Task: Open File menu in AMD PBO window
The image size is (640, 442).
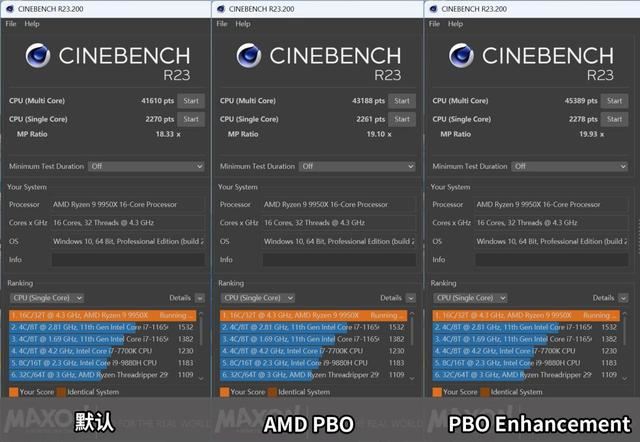Action: coord(222,24)
